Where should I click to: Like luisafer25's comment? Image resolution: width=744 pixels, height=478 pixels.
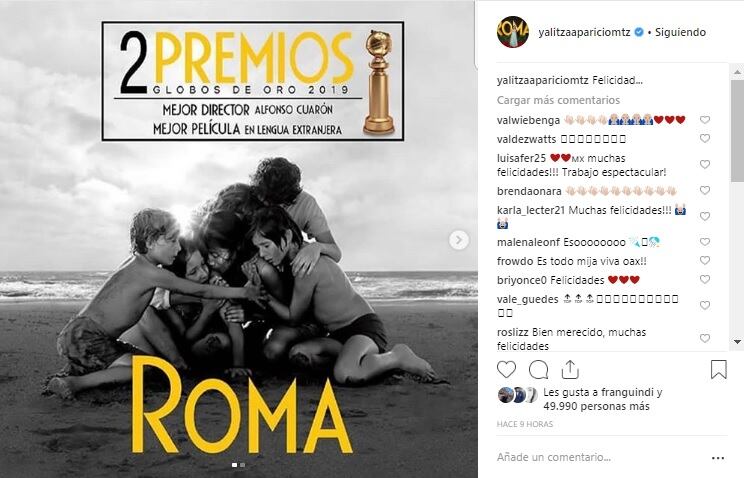705,164
